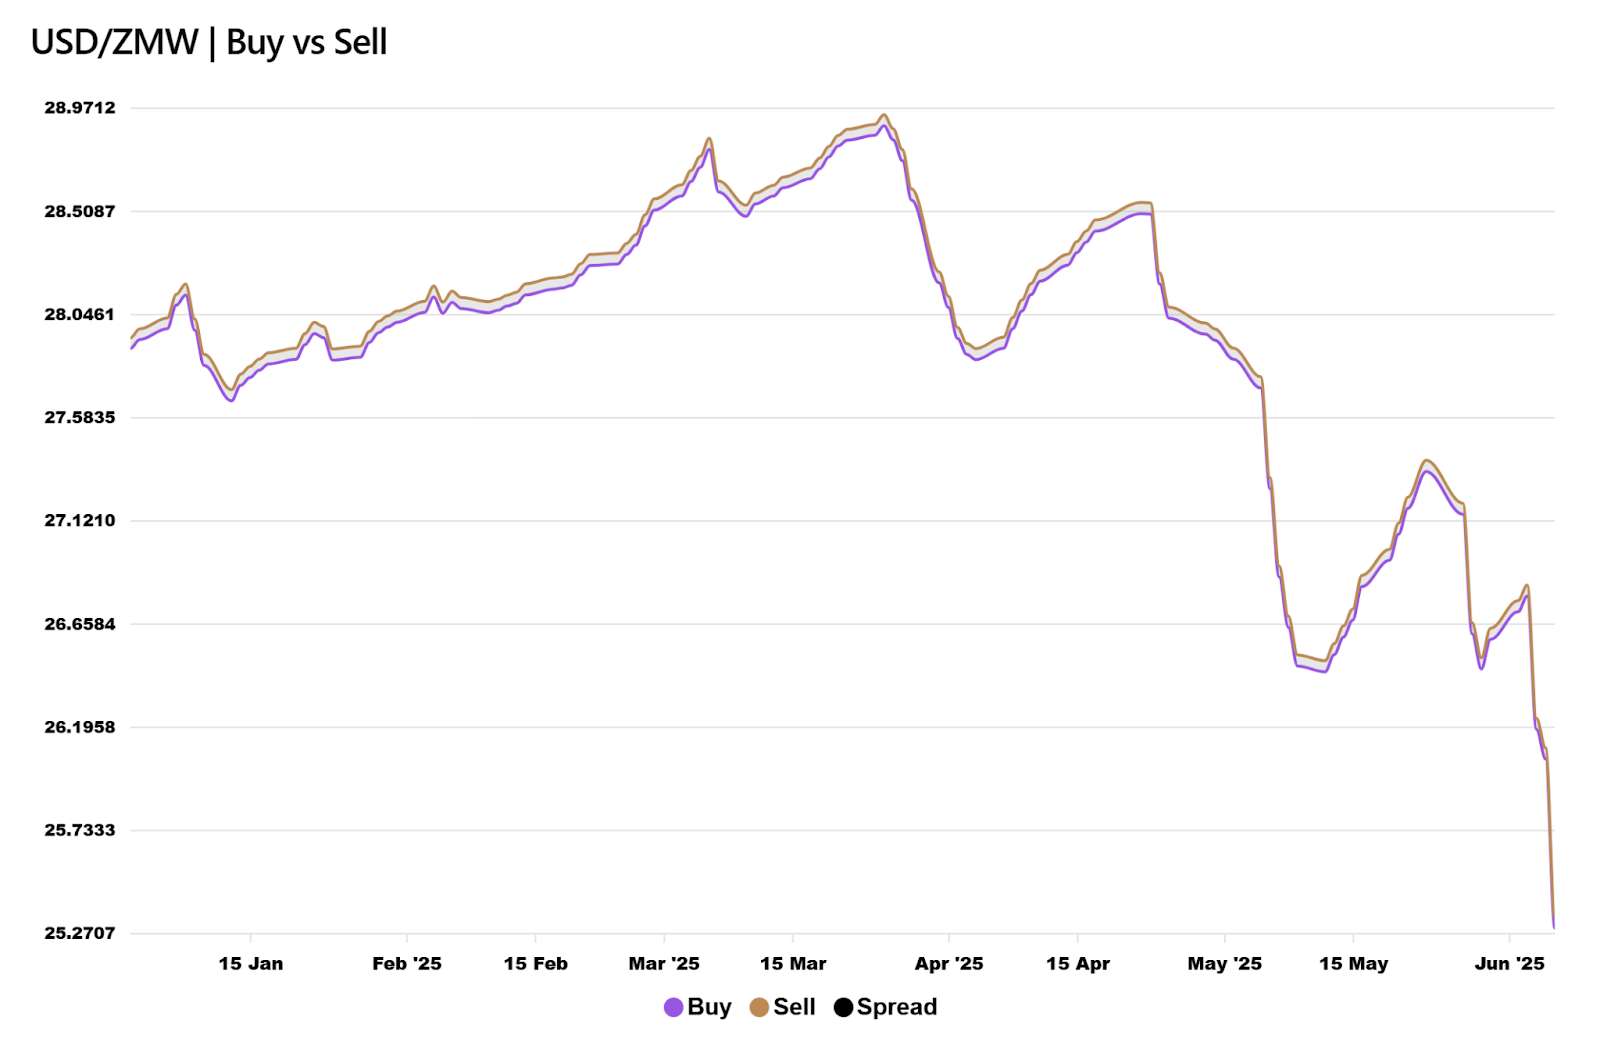Image resolution: width=1600 pixels, height=1042 pixels.
Task: Click the Apr '25 x-axis label
Action: pos(949,964)
